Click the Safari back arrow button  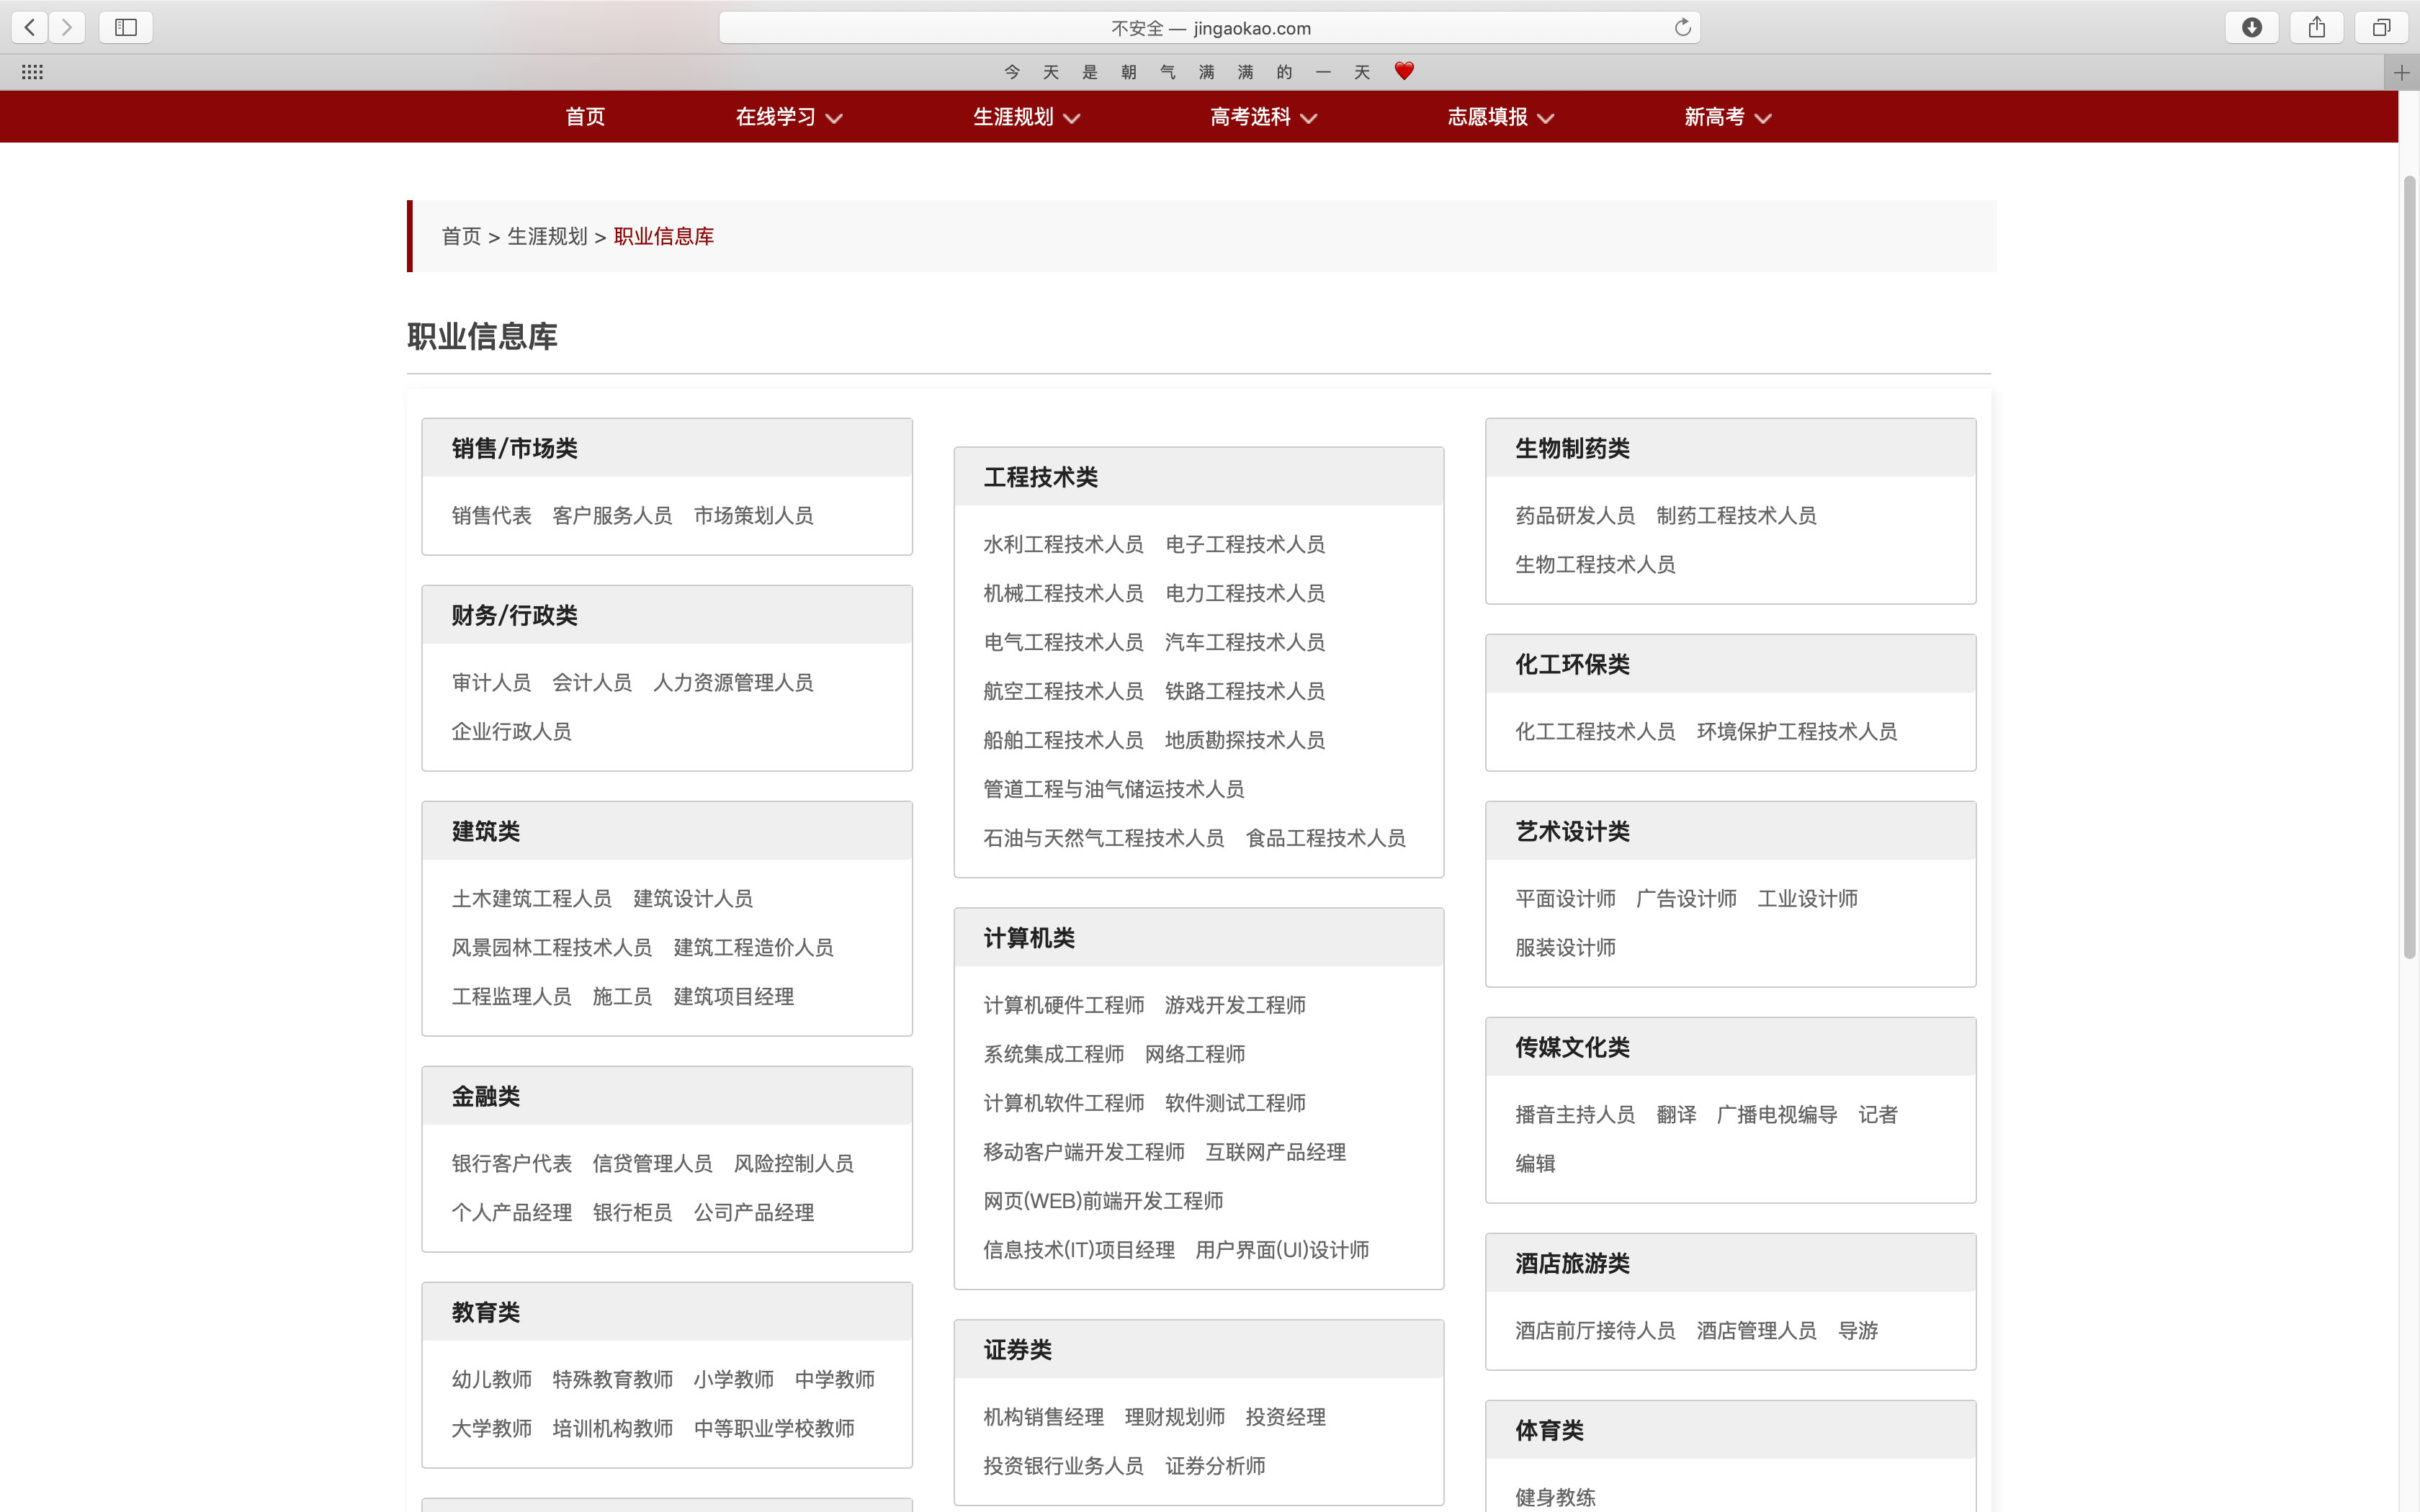click(x=30, y=27)
